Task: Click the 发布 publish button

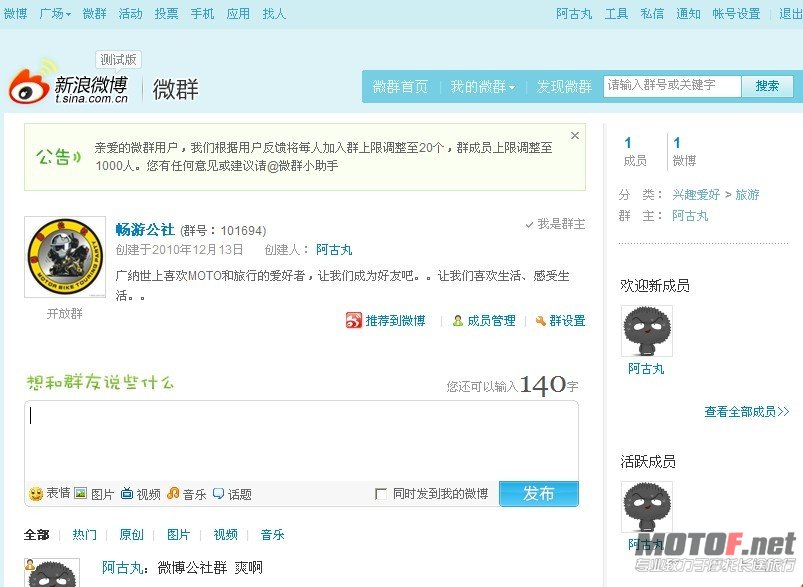Action: coord(539,494)
